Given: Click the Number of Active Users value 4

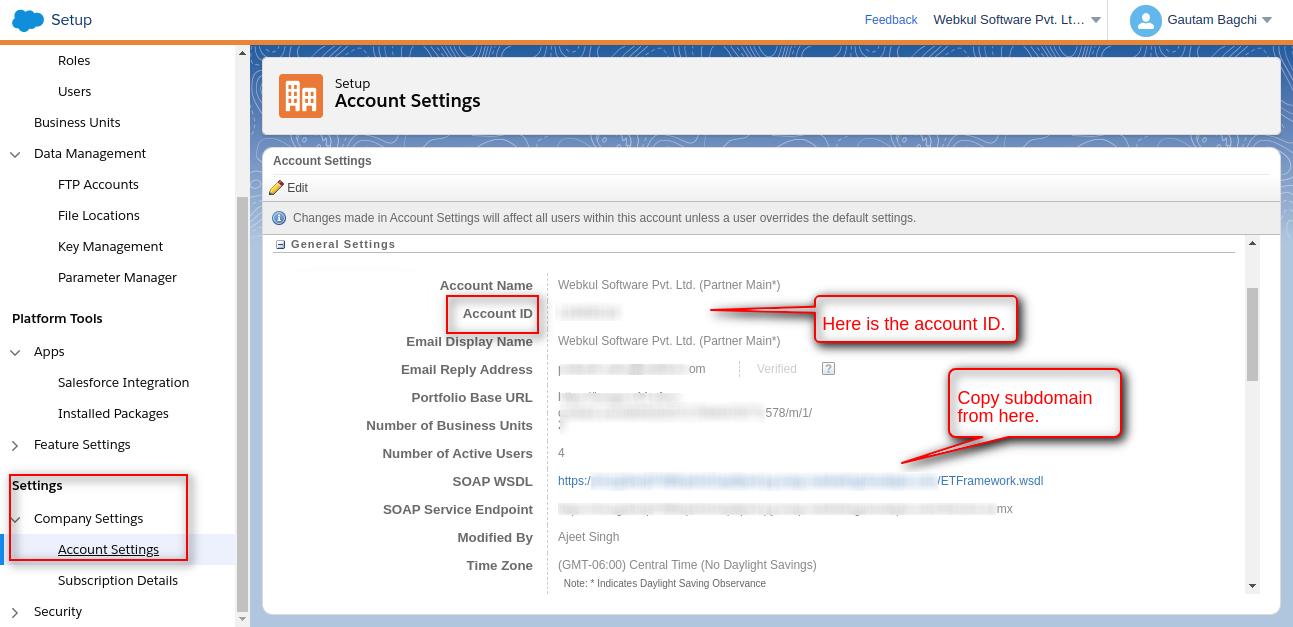Looking at the screenshot, I should click(x=561, y=453).
